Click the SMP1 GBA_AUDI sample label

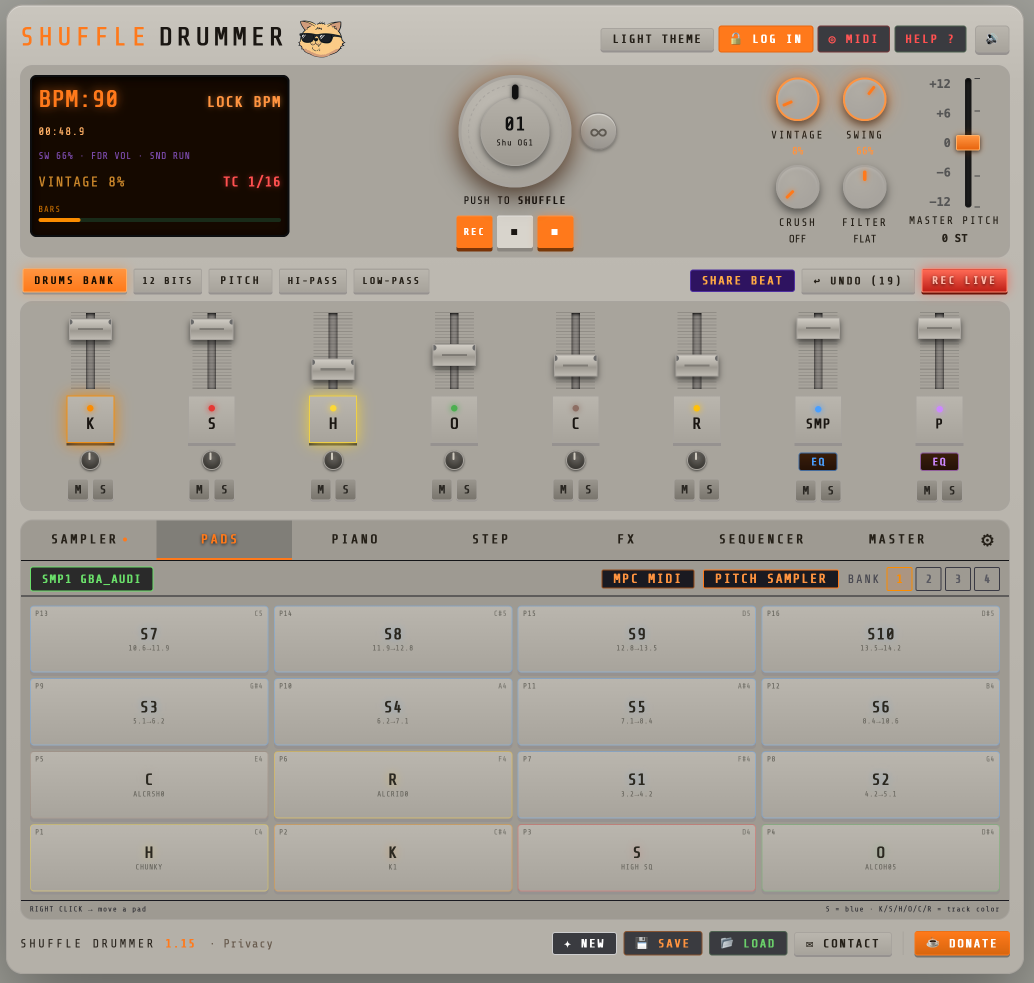point(91,579)
